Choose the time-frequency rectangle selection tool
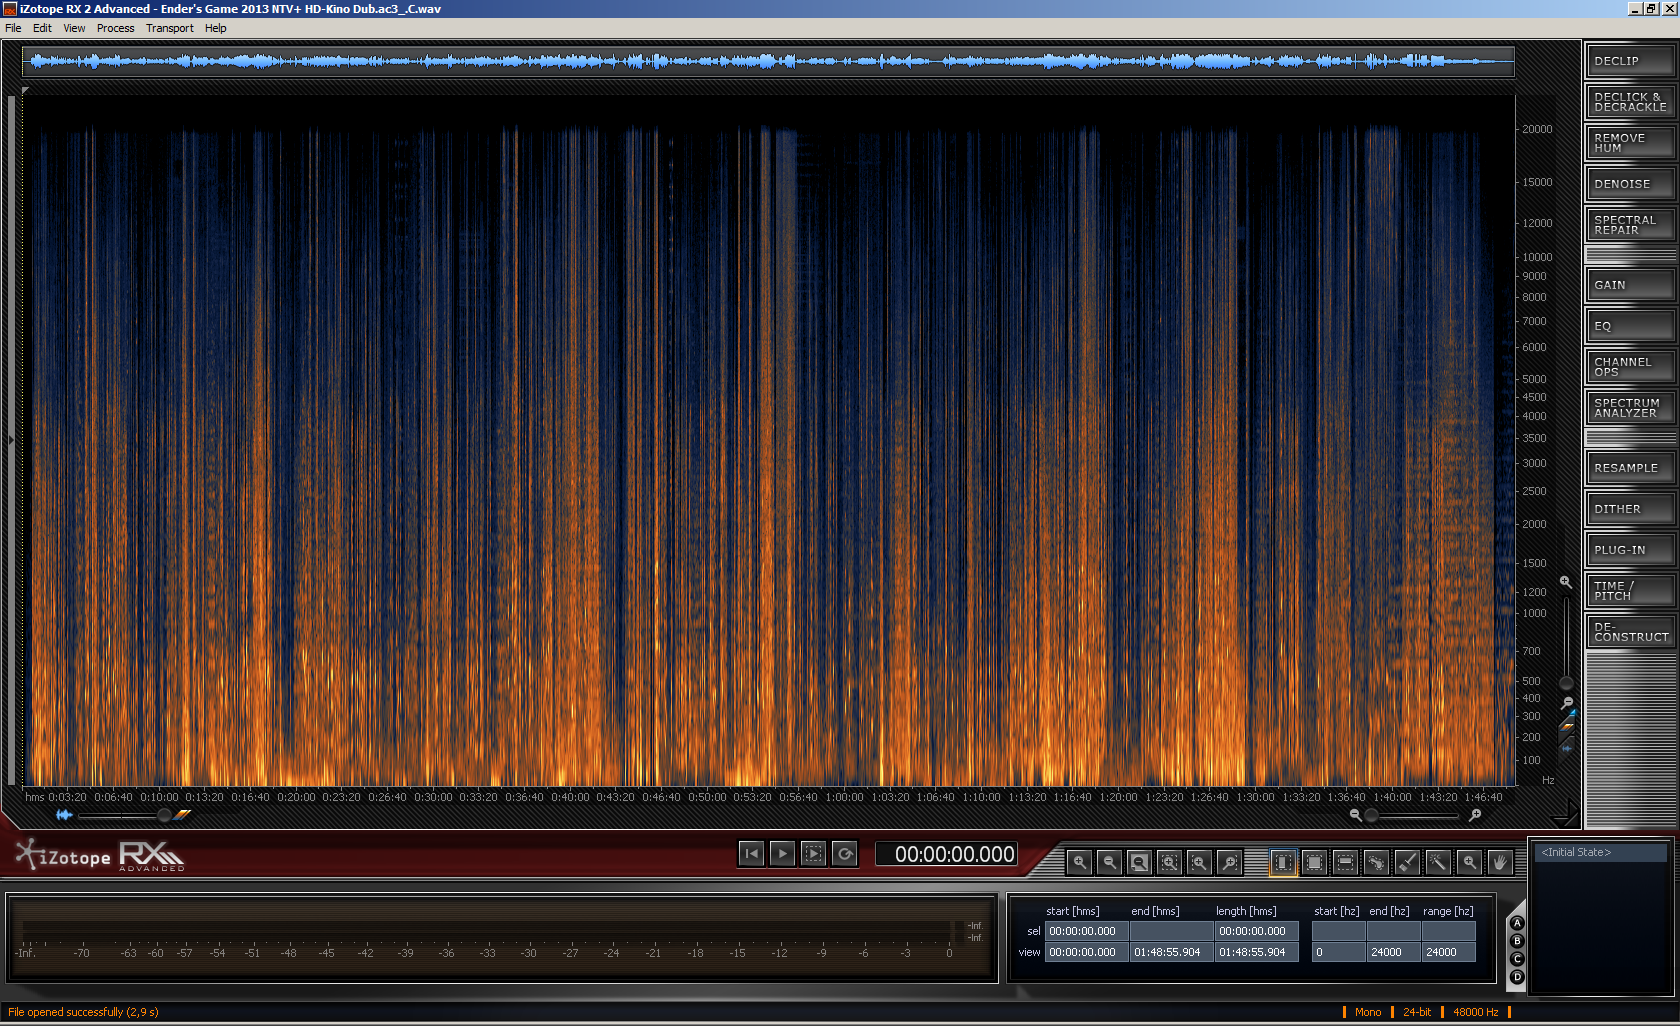The height and width of the screenshot is (1026, 1680). click(x=1315, y=862)
